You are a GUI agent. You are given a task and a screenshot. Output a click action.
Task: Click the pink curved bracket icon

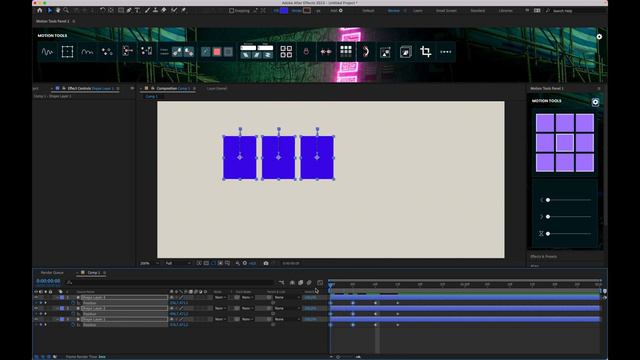[x=366, y=52]
